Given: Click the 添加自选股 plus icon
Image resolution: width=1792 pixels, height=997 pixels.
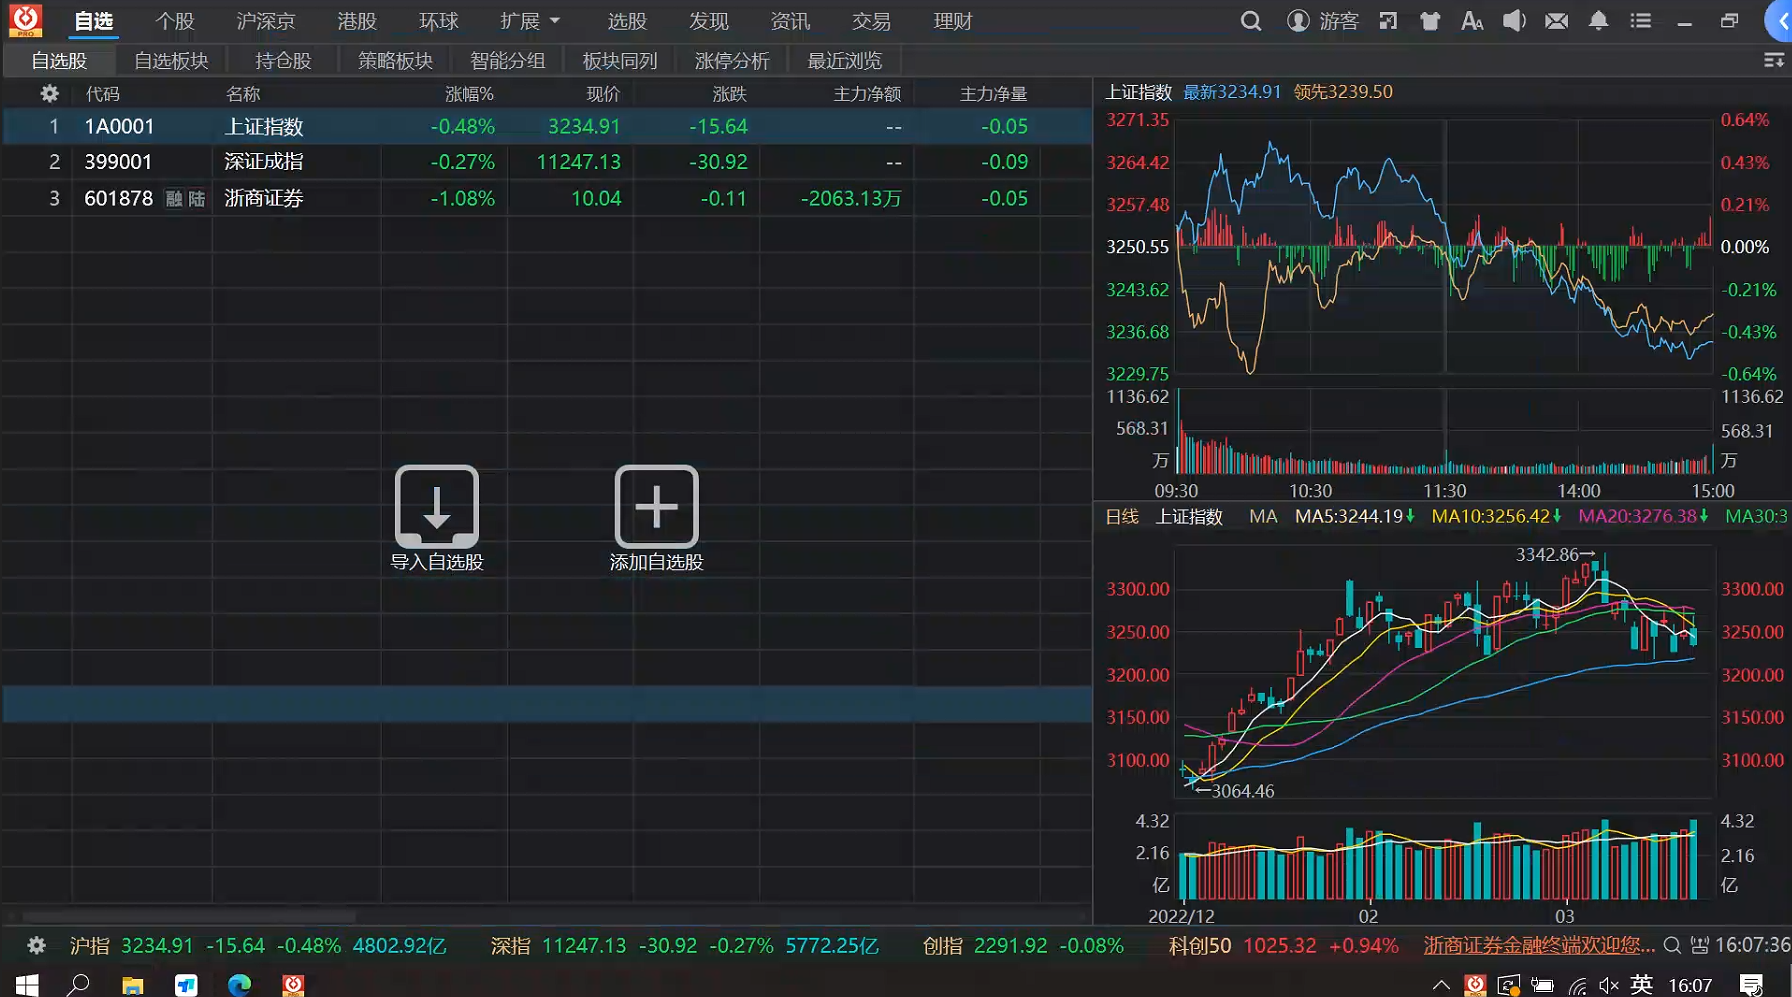Looking at the screenshot, I should 656,506.
